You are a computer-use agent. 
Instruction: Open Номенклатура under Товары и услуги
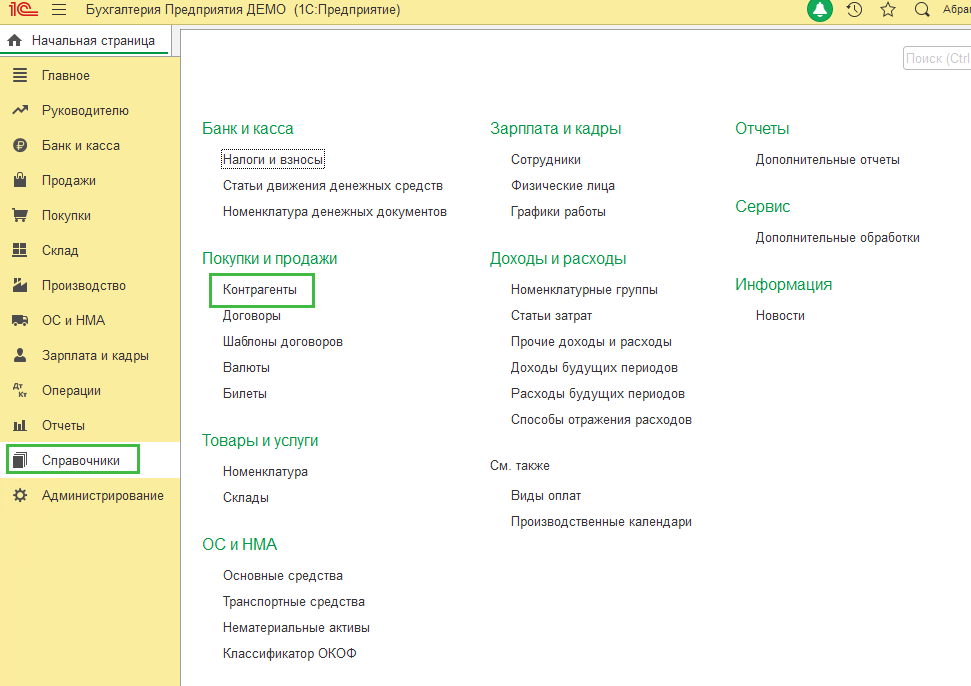tap(265, 472)
